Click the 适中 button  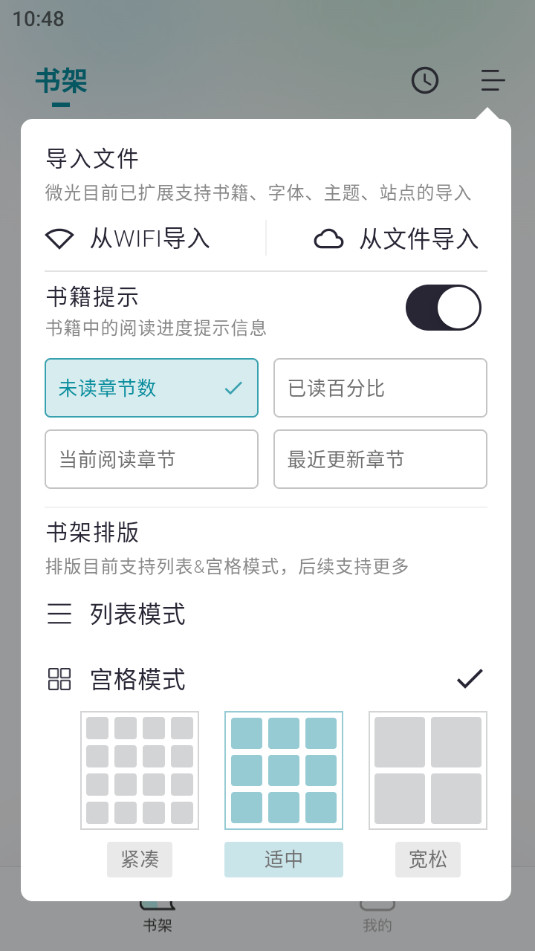point(283,859)
